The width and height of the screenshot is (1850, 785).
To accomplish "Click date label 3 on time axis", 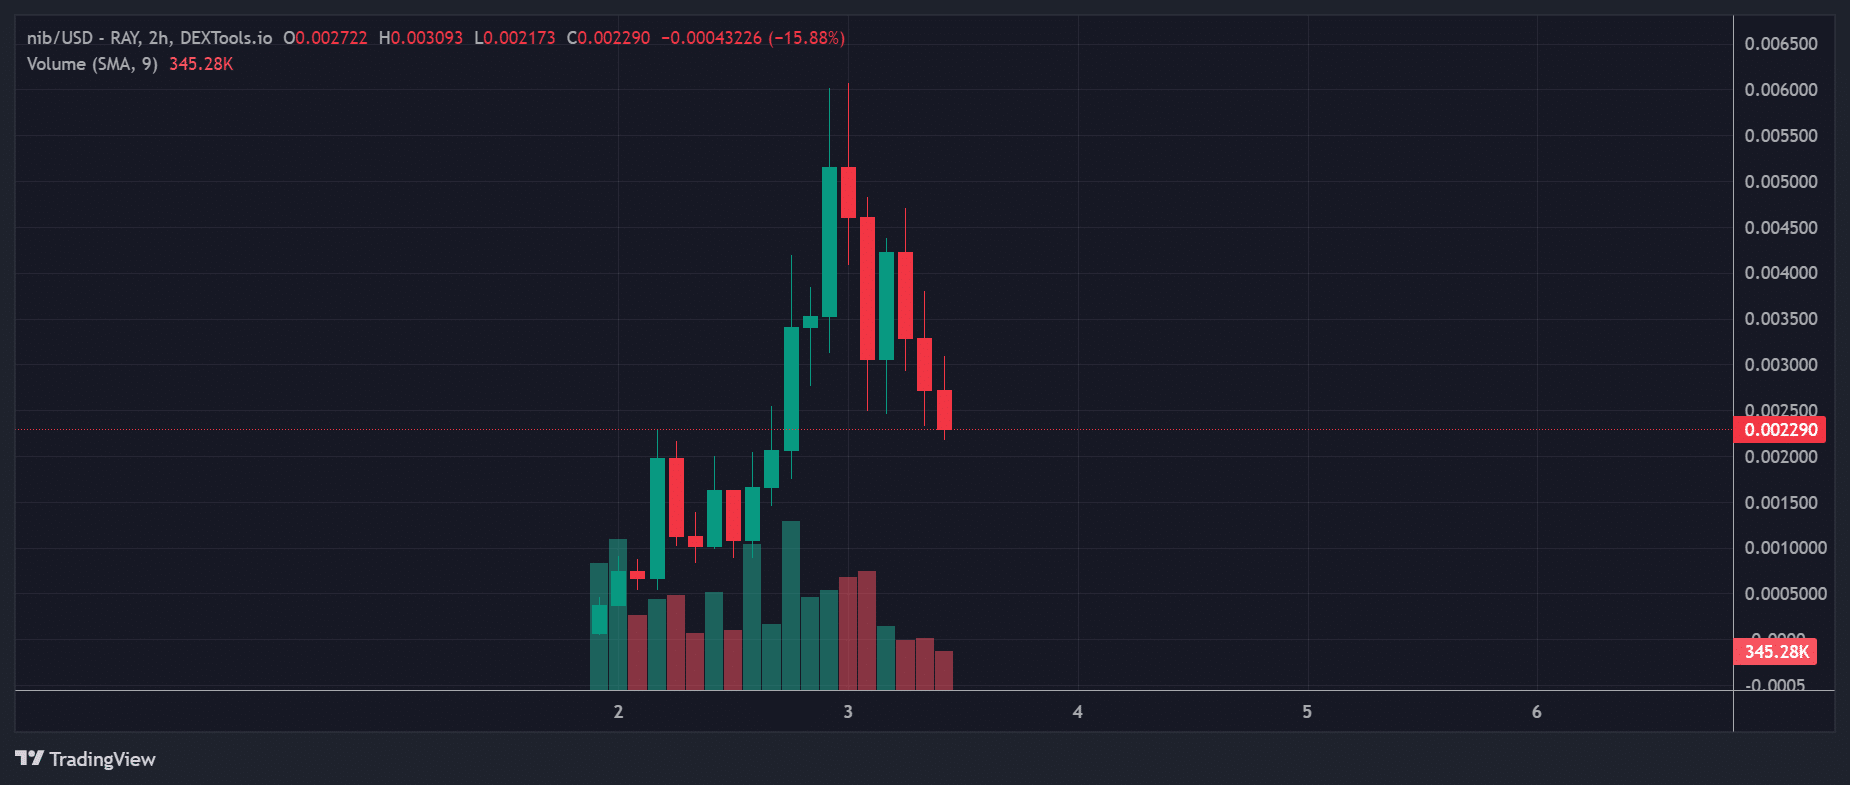I will 848,712.
